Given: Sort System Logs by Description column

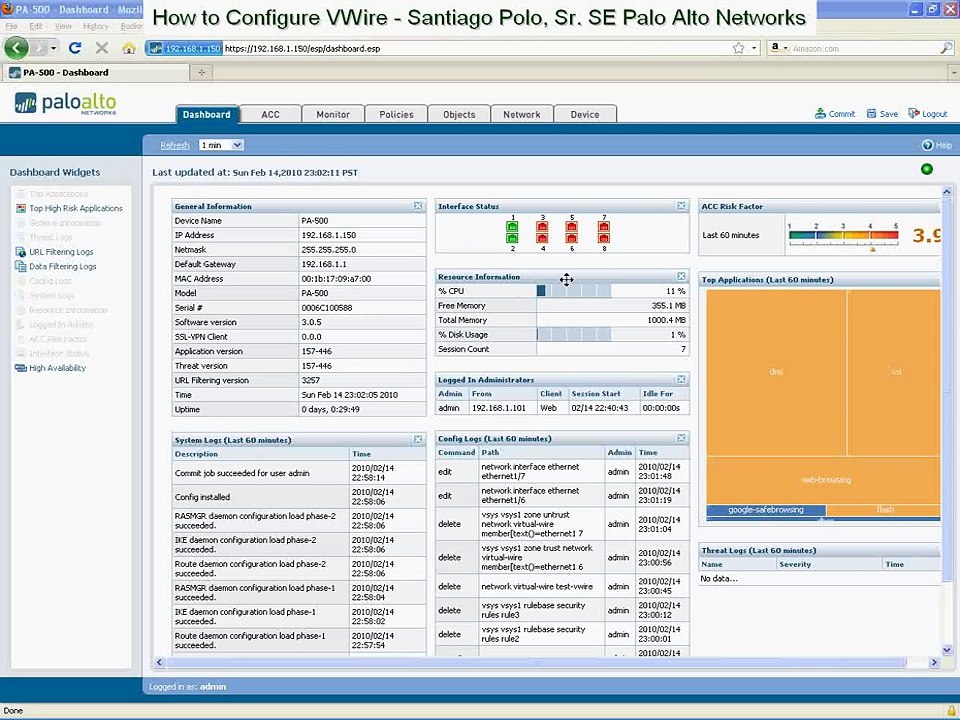Looking at the screenshot, I should (x=260, y=454).
